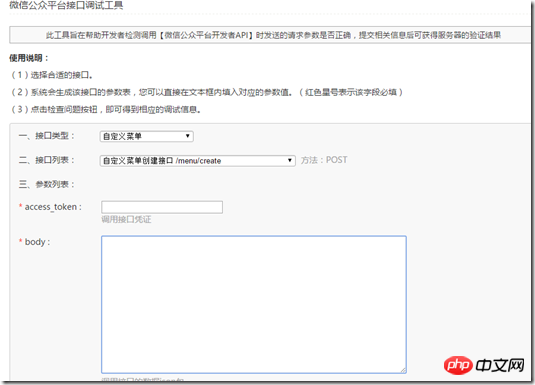The width and height of the screenshot is (535, 385).
Task: Click the access_token input field
Action: tap(162, 207)
